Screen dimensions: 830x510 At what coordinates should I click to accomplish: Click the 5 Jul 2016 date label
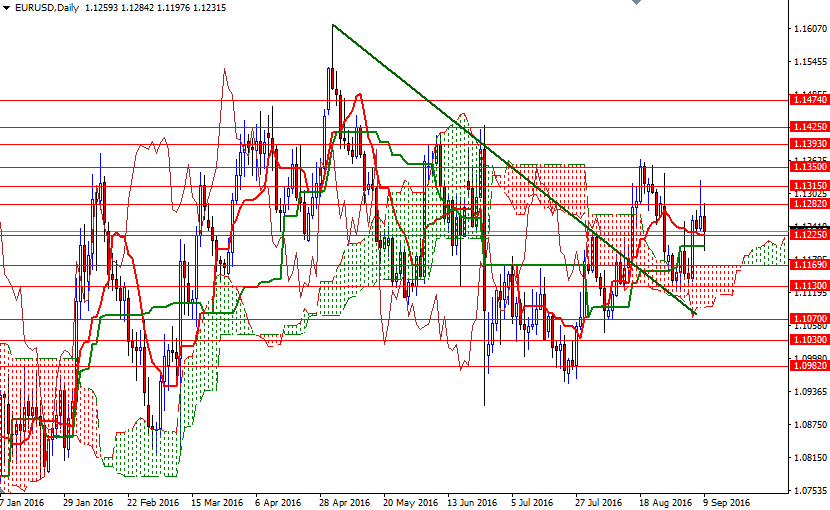click(532, 502)
